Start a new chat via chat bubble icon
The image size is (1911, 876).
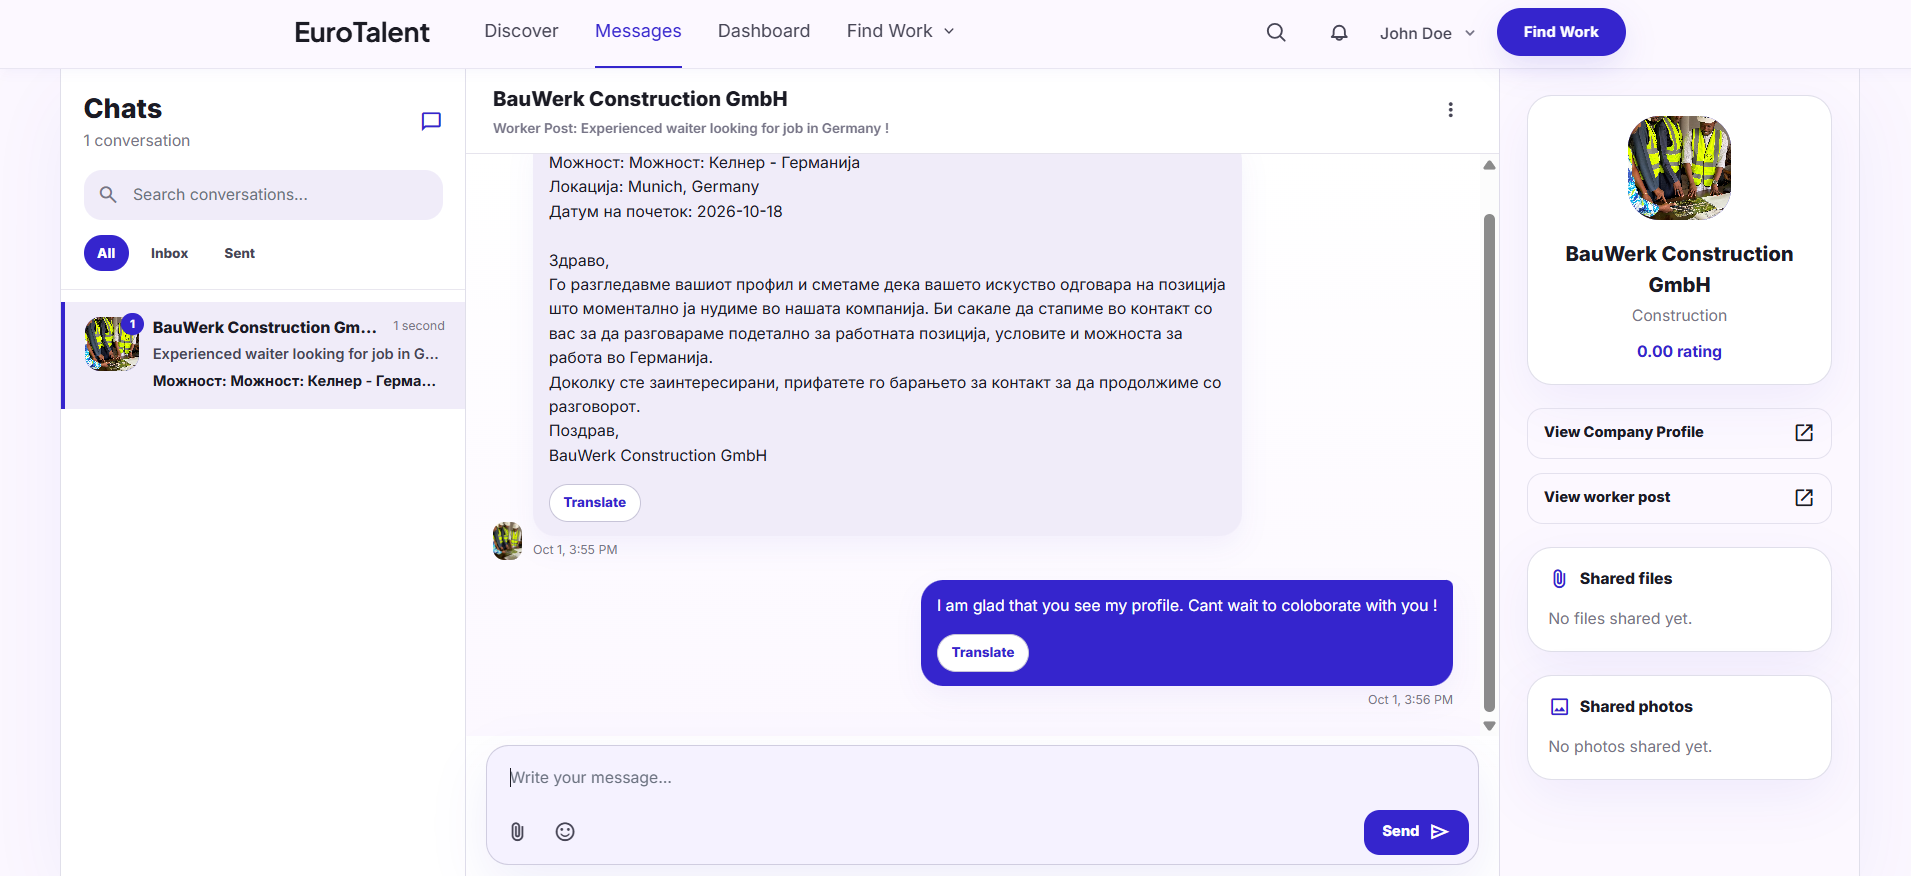(x=431, y=121)
